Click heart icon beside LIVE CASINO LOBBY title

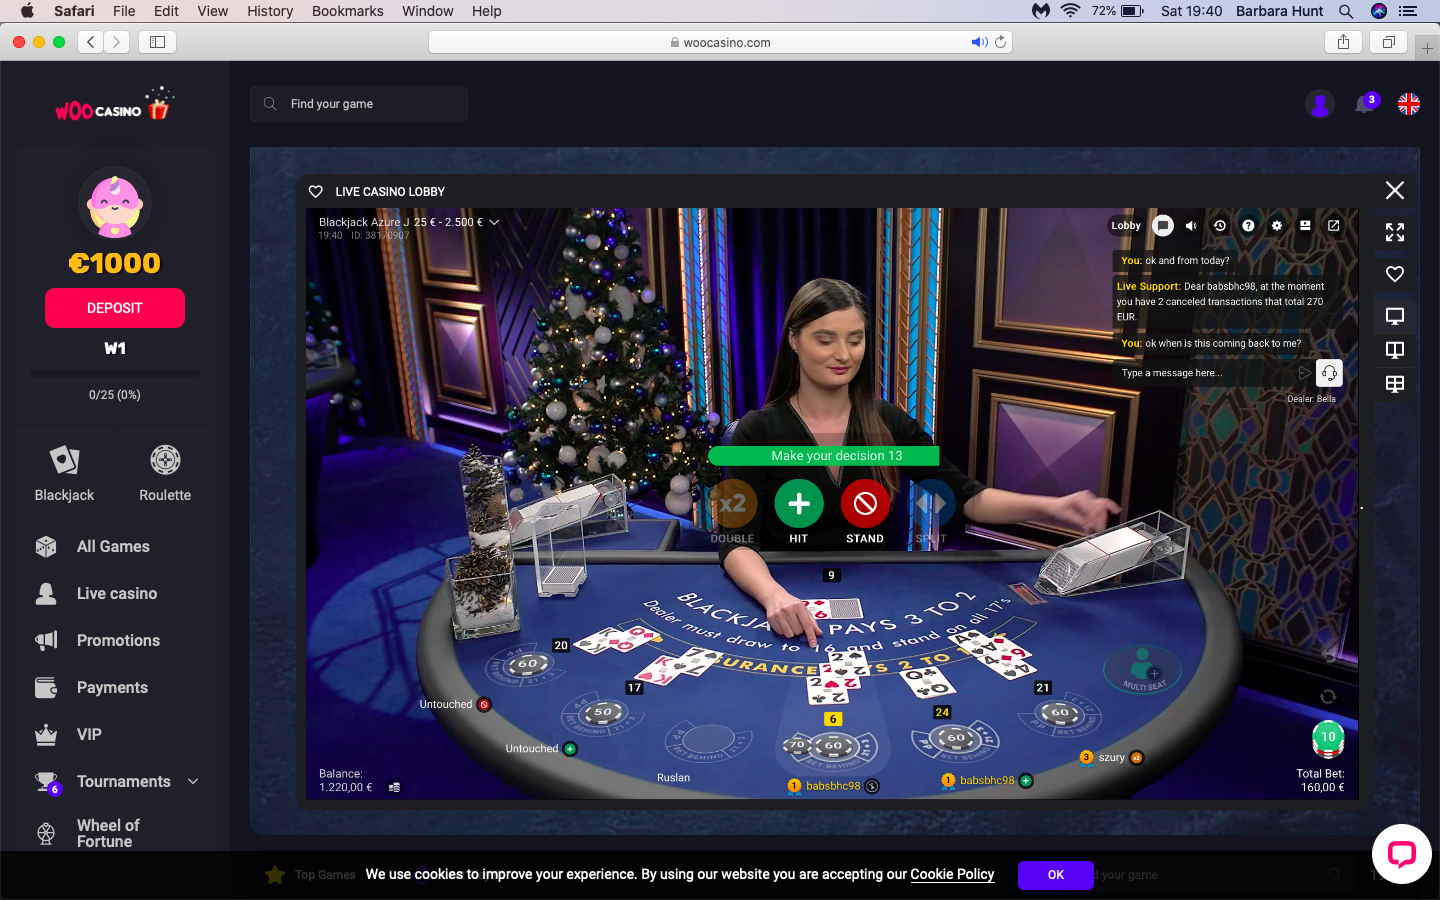[316, 192]
